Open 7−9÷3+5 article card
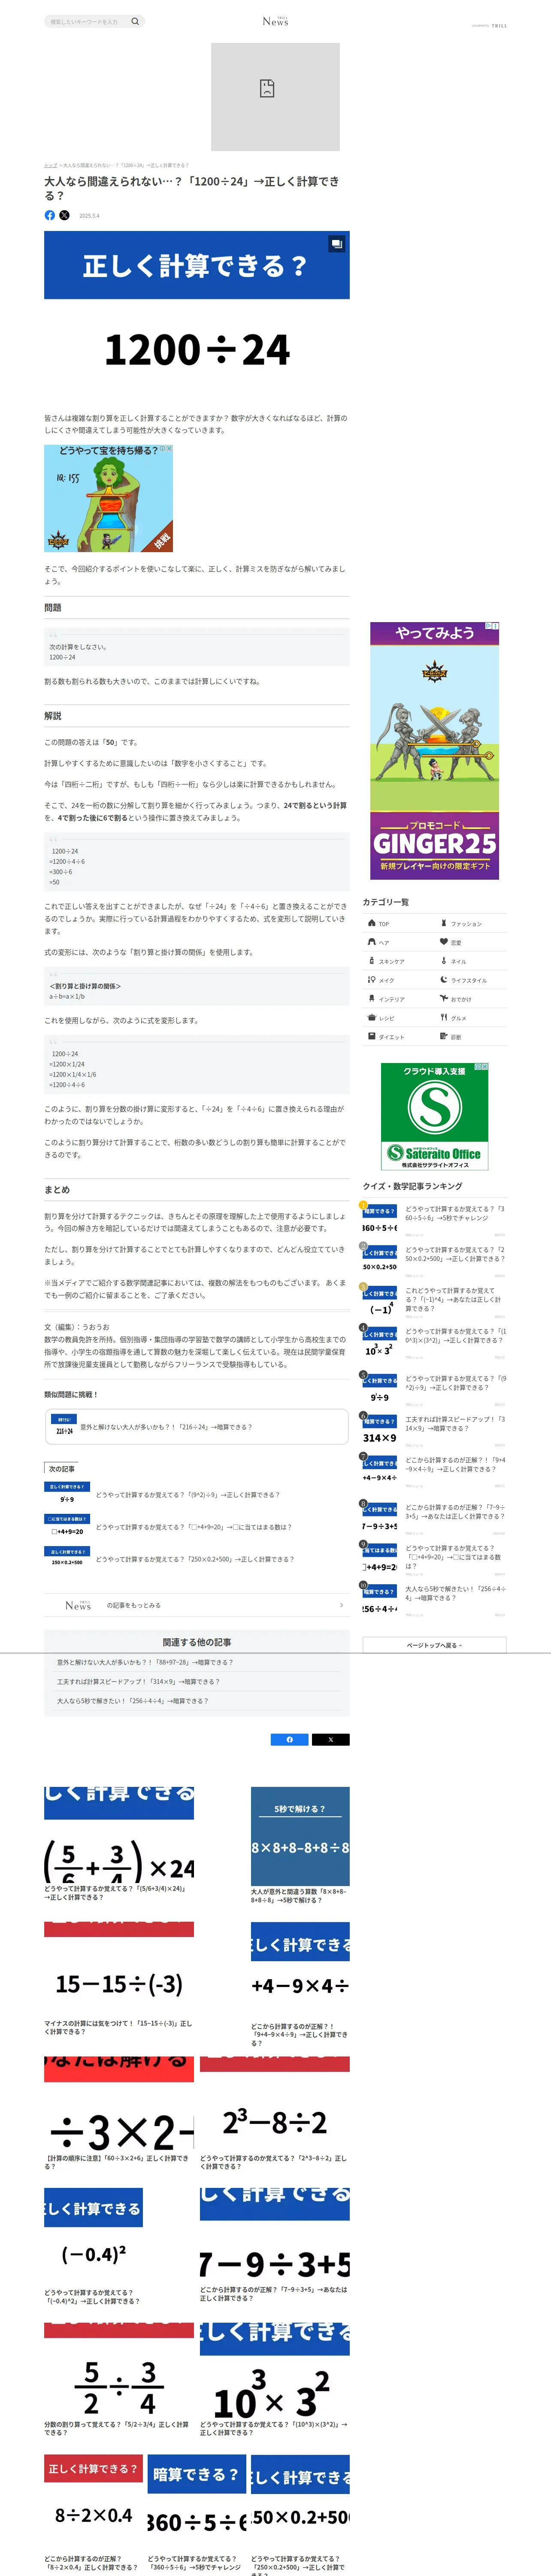The height and width of the screenshot is (2576, 551). coord(275,2246)
